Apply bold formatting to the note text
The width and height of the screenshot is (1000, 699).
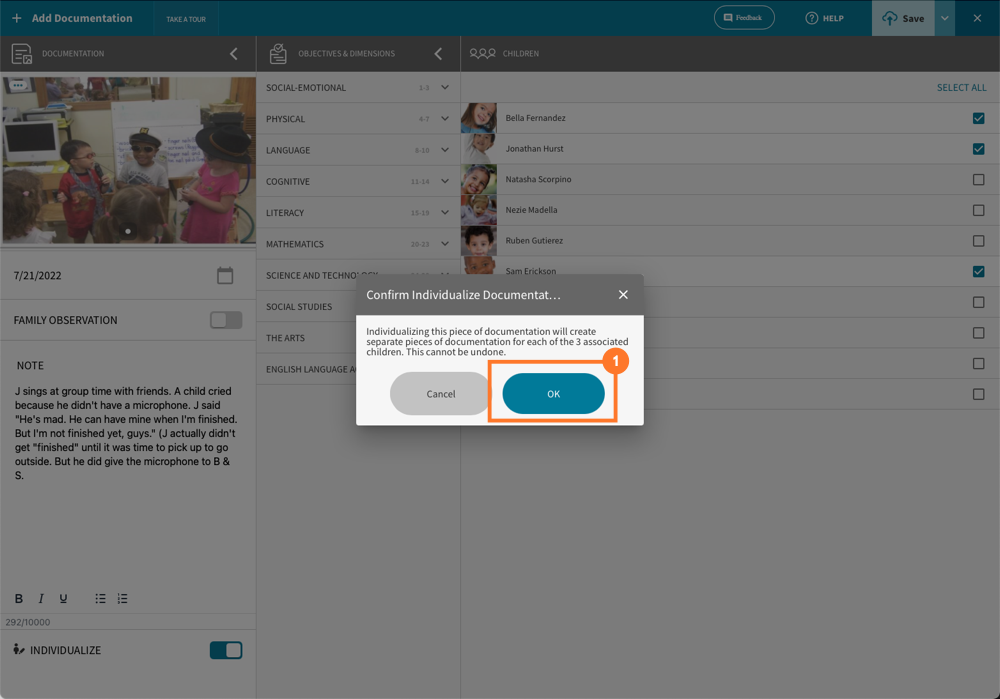coord(18,598)
